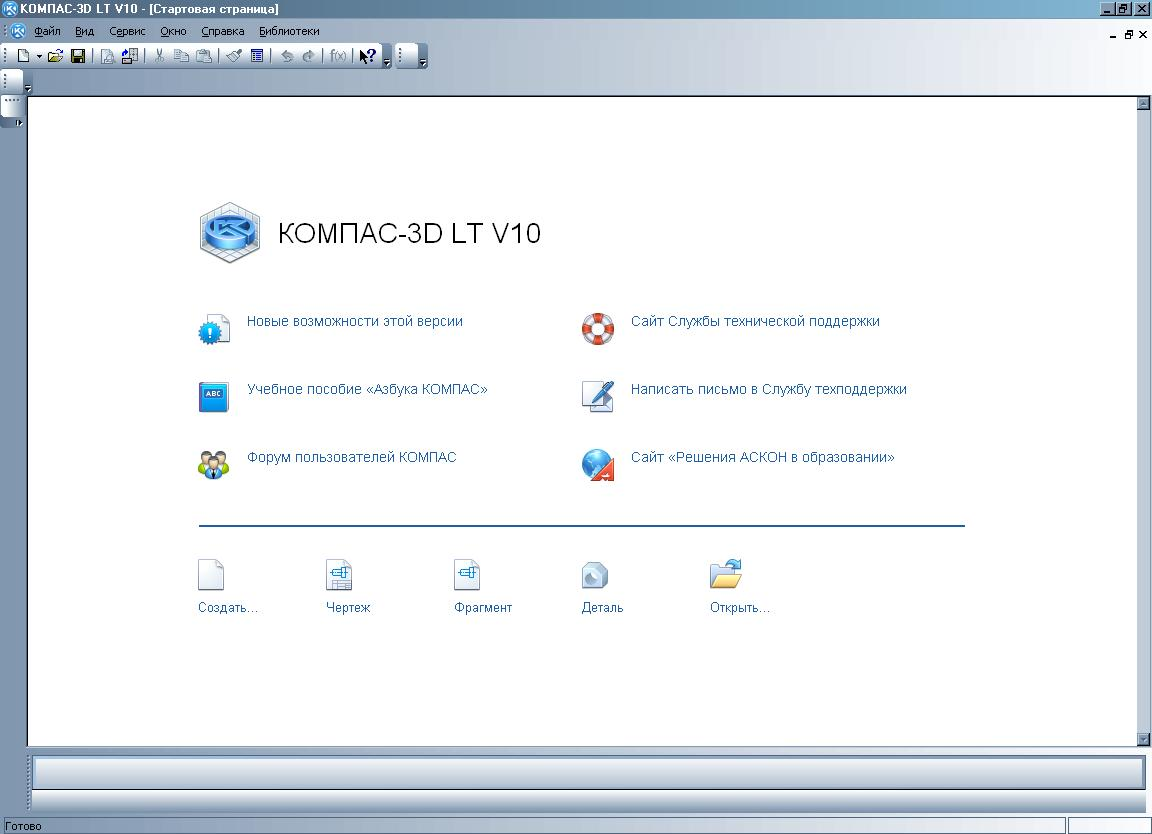The height and width of the screenshot is (834, 1152).
Task: Expand the left side panel arrow
Action: 20,123
